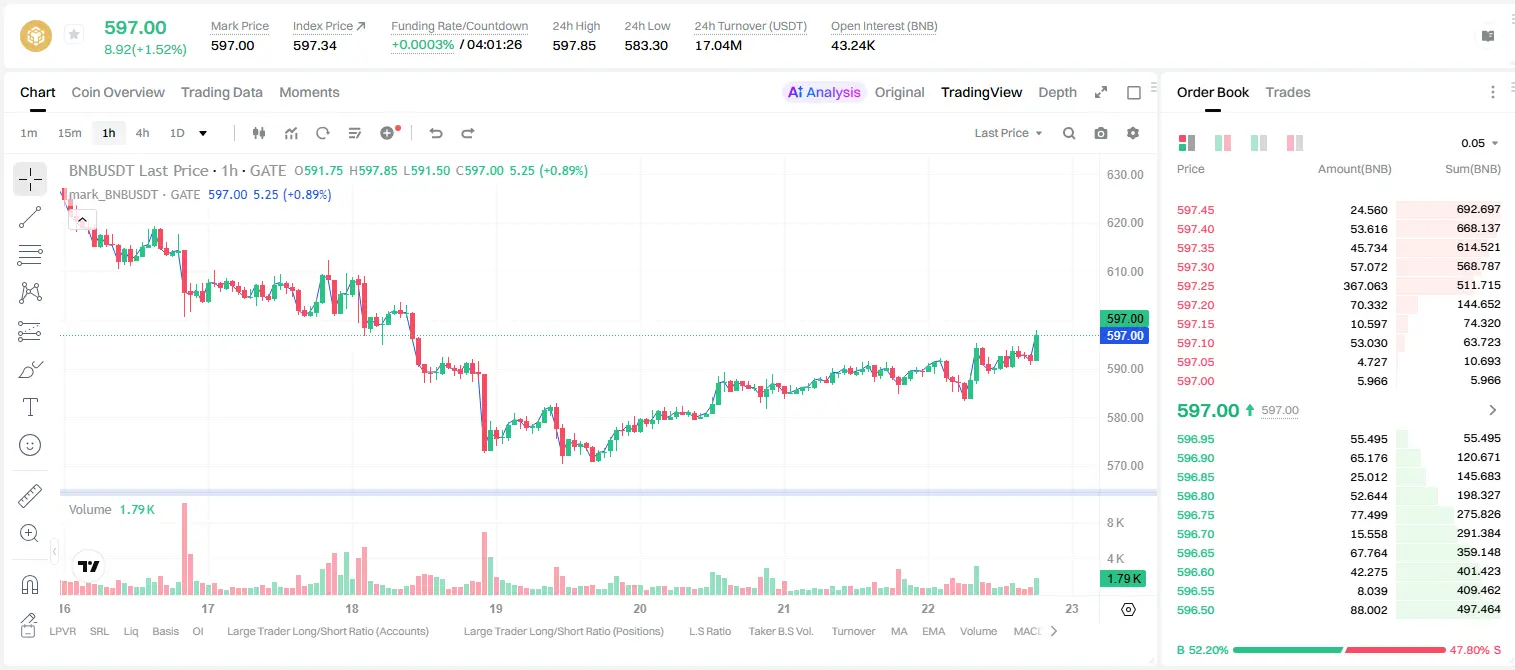Take a chart snapshot with camera icon
Viewport: 1515px width, 670px height.
pyautogui.click(x=1101, y=133)
